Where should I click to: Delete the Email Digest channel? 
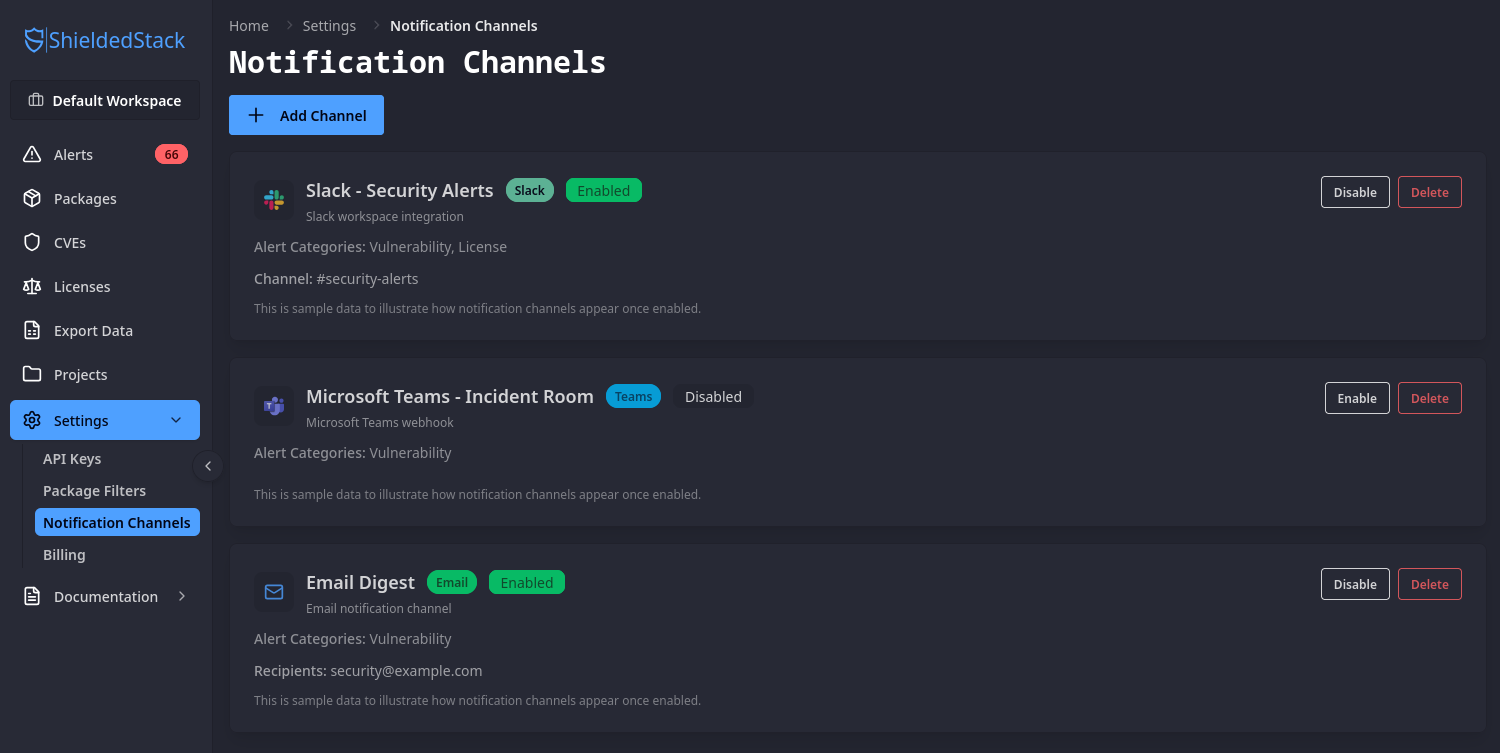[1429, 584]
